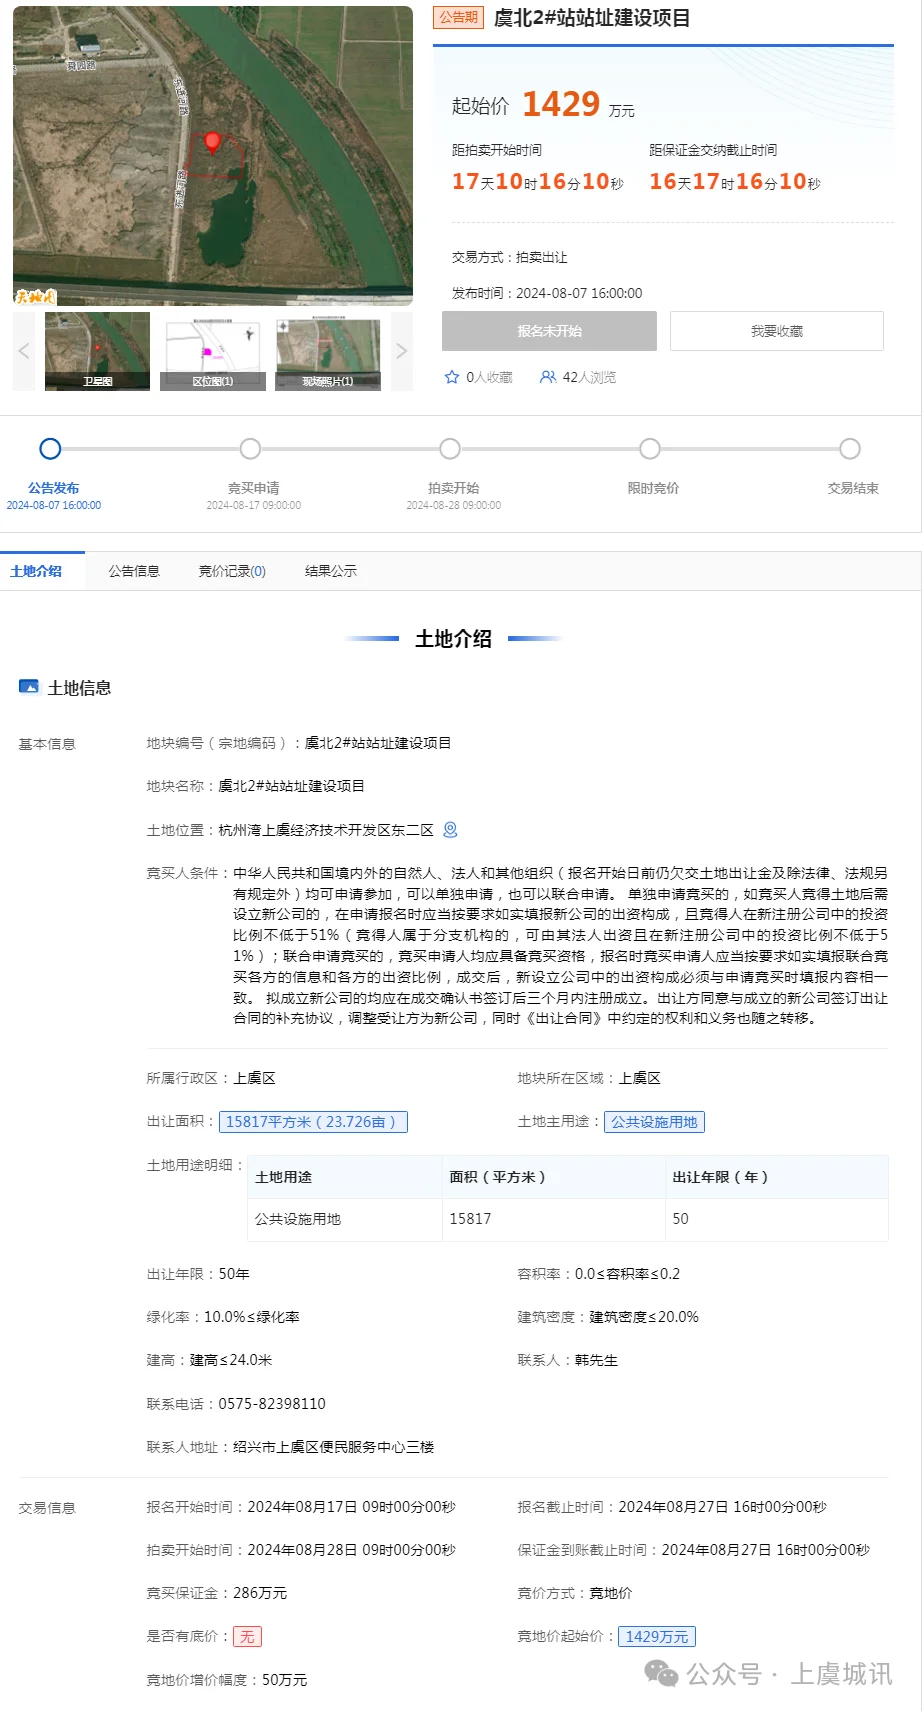Image resolution: width=922 pixels, height=1711 pixels.
Task: Click the star icon beside 0人收藏
Action: click(452, 377)
